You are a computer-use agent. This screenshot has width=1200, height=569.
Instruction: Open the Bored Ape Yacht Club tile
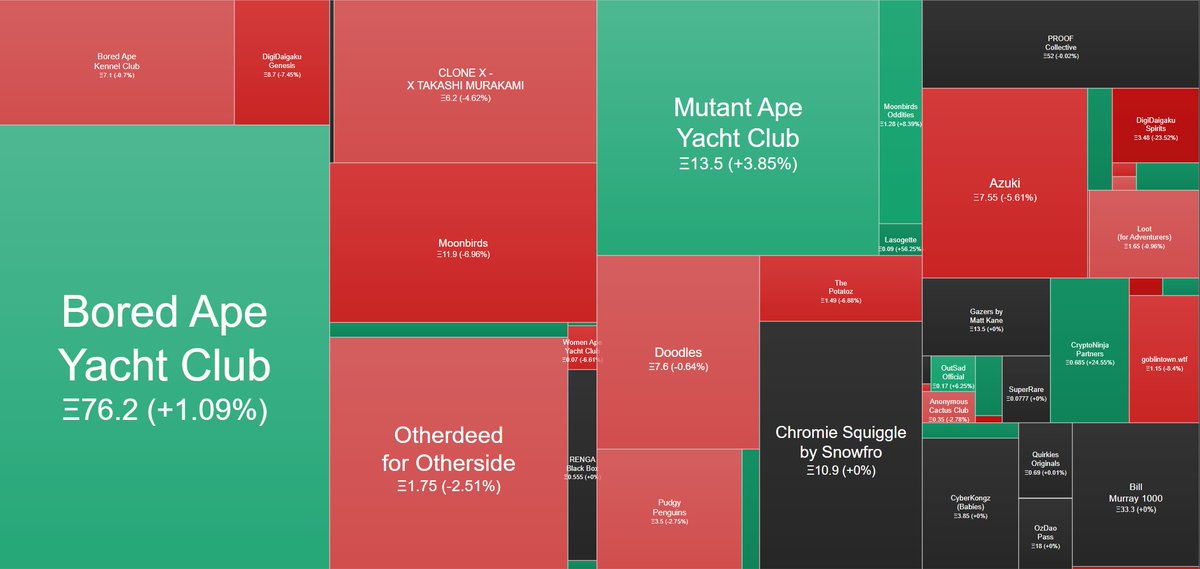(x=164, y=347)
